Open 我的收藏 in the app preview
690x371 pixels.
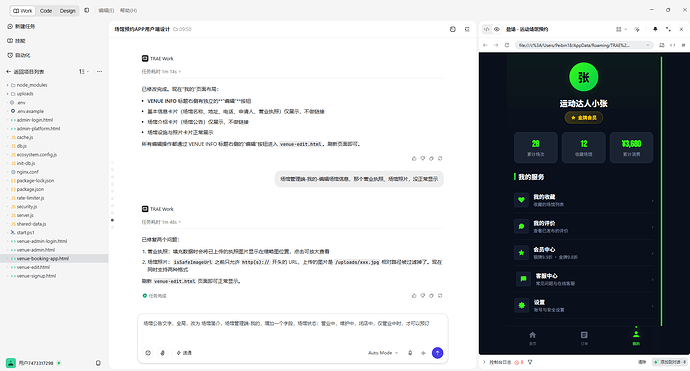coord(584,200)
